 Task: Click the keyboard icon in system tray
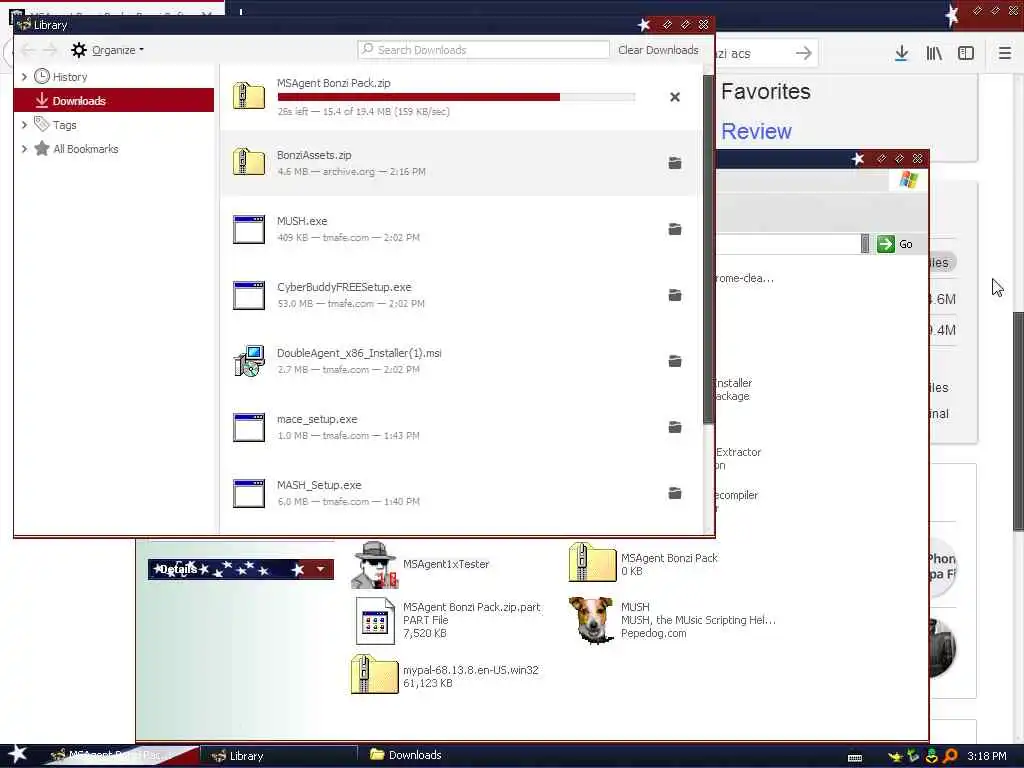855,758
